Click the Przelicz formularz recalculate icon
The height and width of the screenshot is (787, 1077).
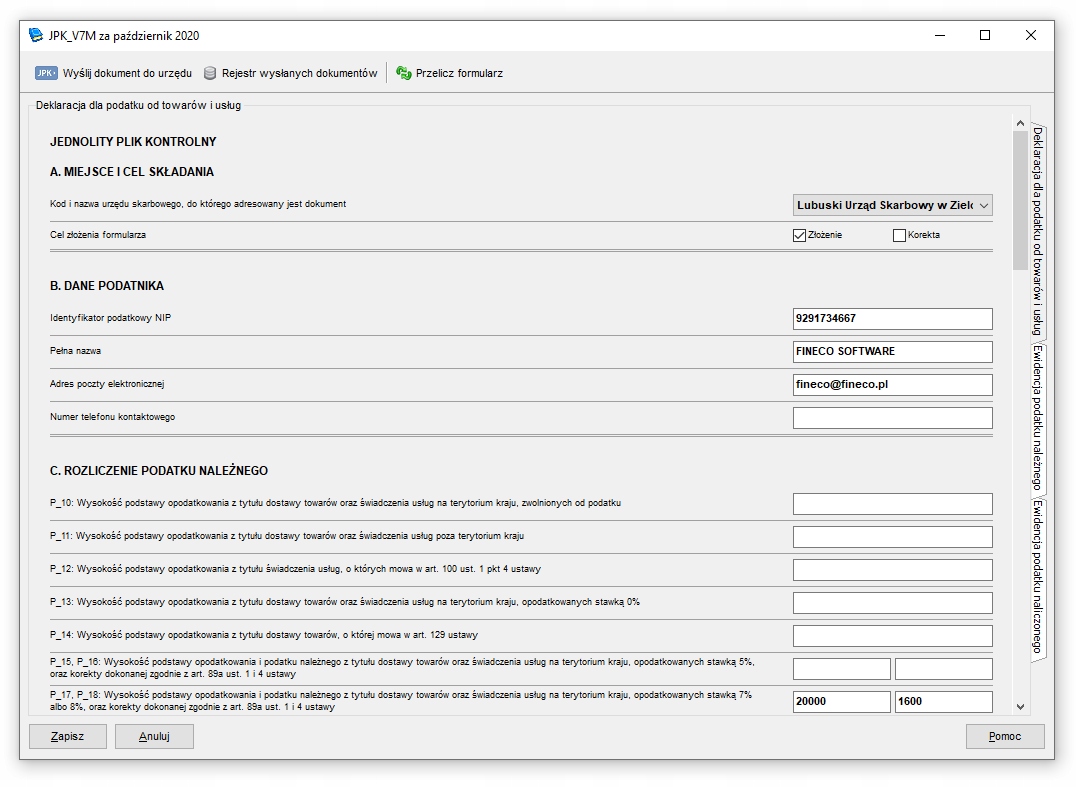click(x=404, y=73)
